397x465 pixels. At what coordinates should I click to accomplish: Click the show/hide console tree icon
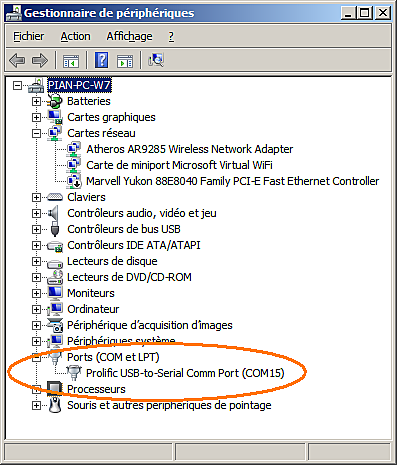point(71,61)
